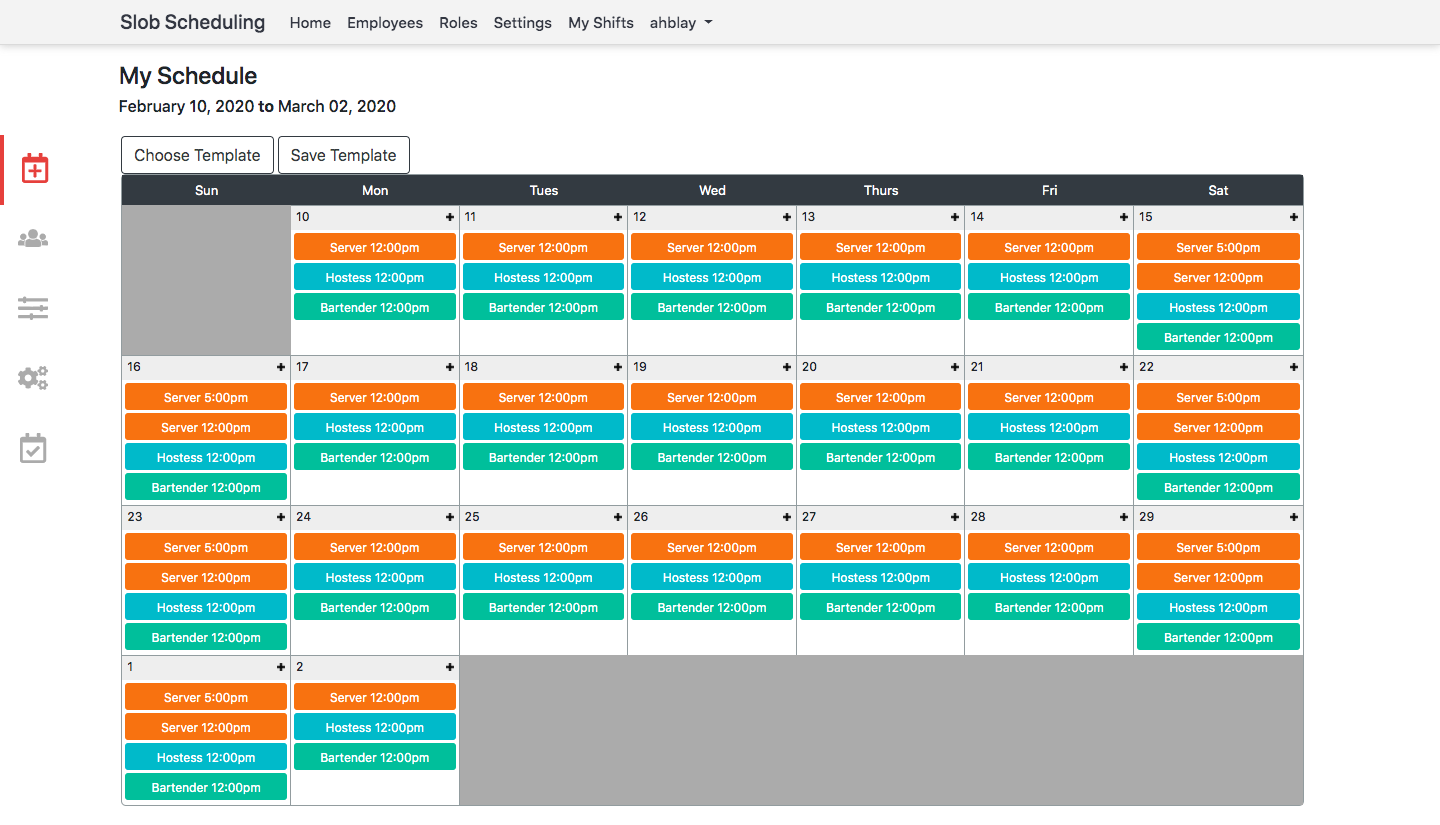
Task: Open Settings in navbar
Action: click(522, 22)
